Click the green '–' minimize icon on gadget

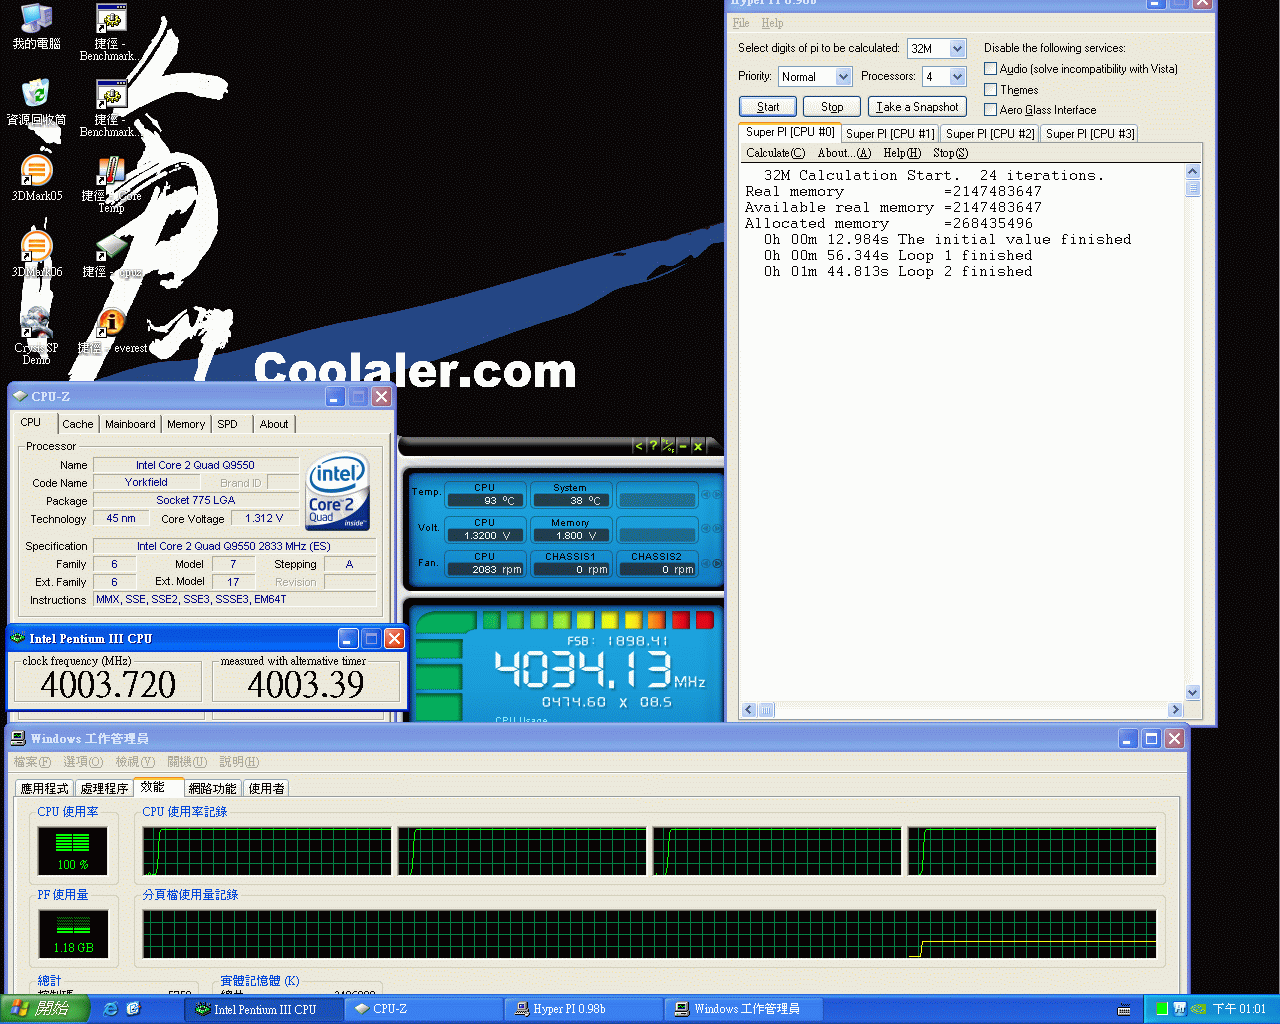(683, 446)
